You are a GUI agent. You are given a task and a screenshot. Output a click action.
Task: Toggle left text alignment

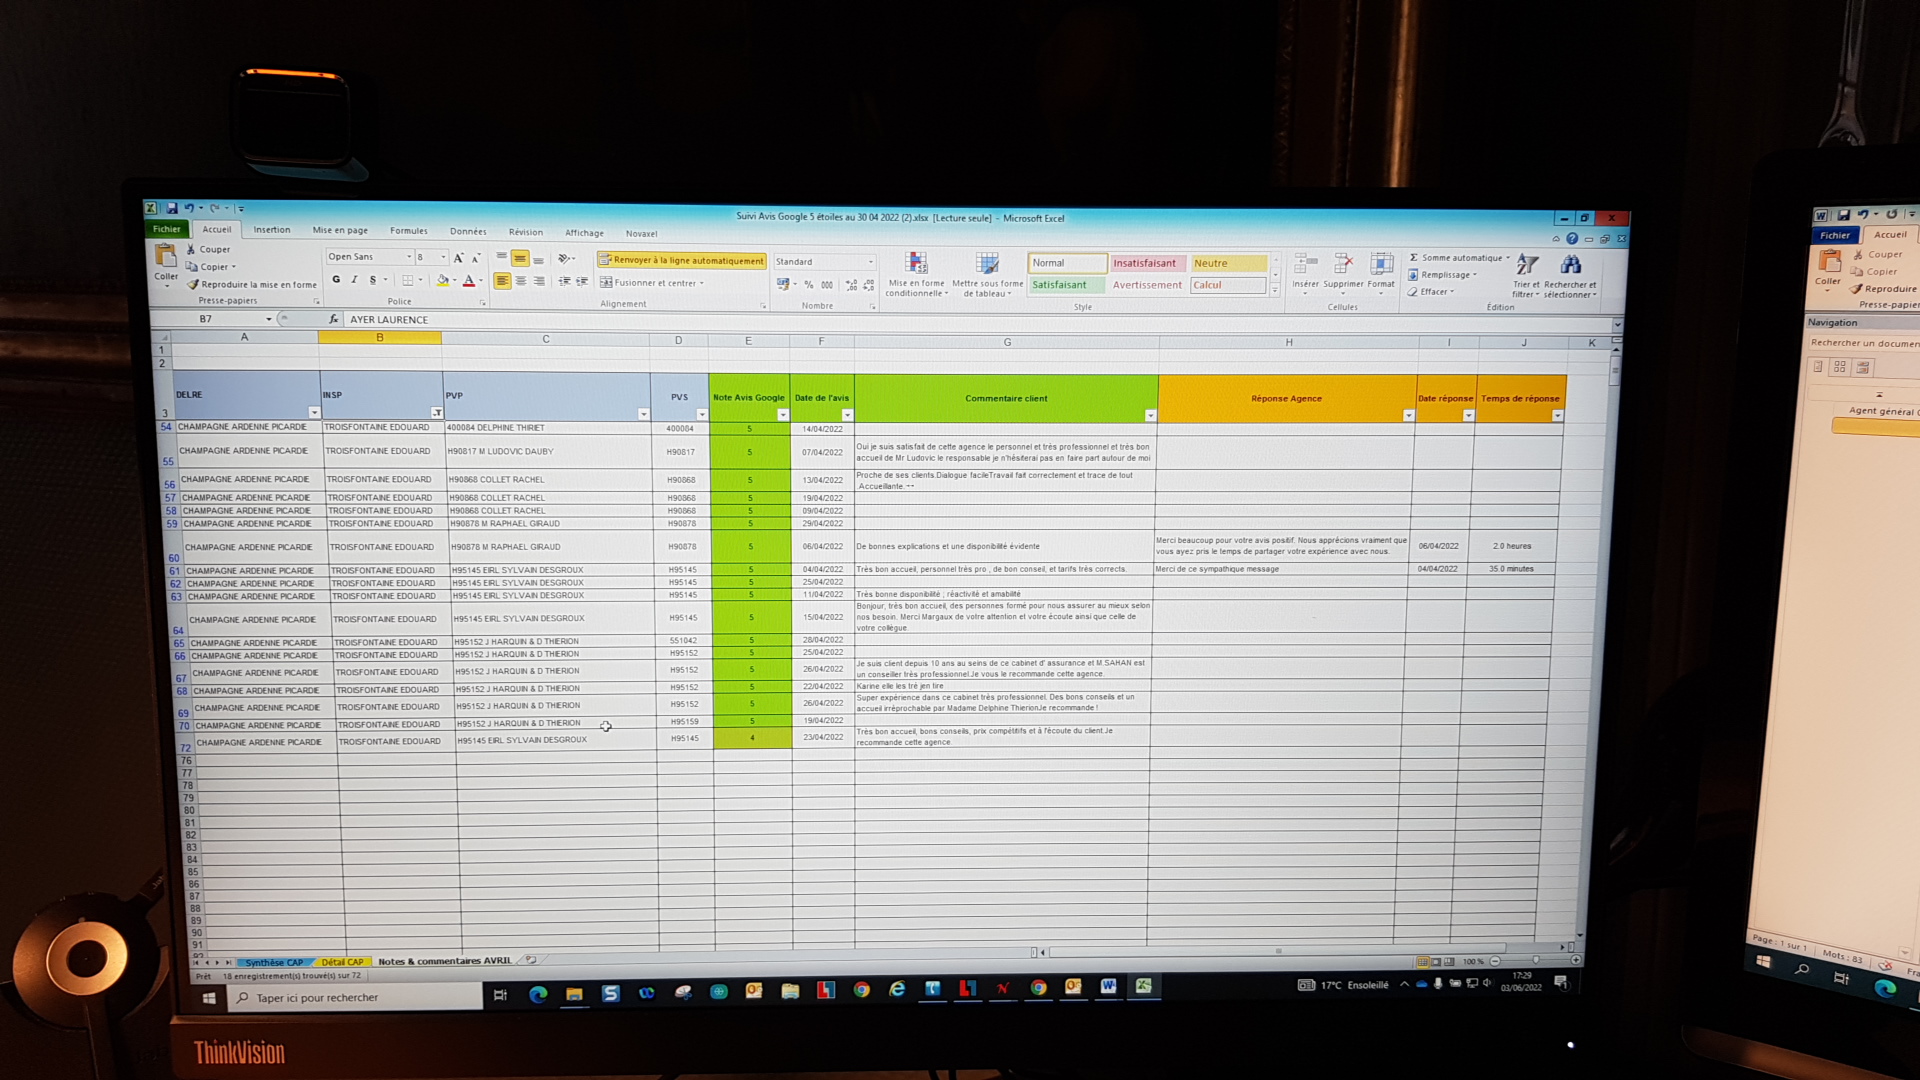tap(502, 282)
